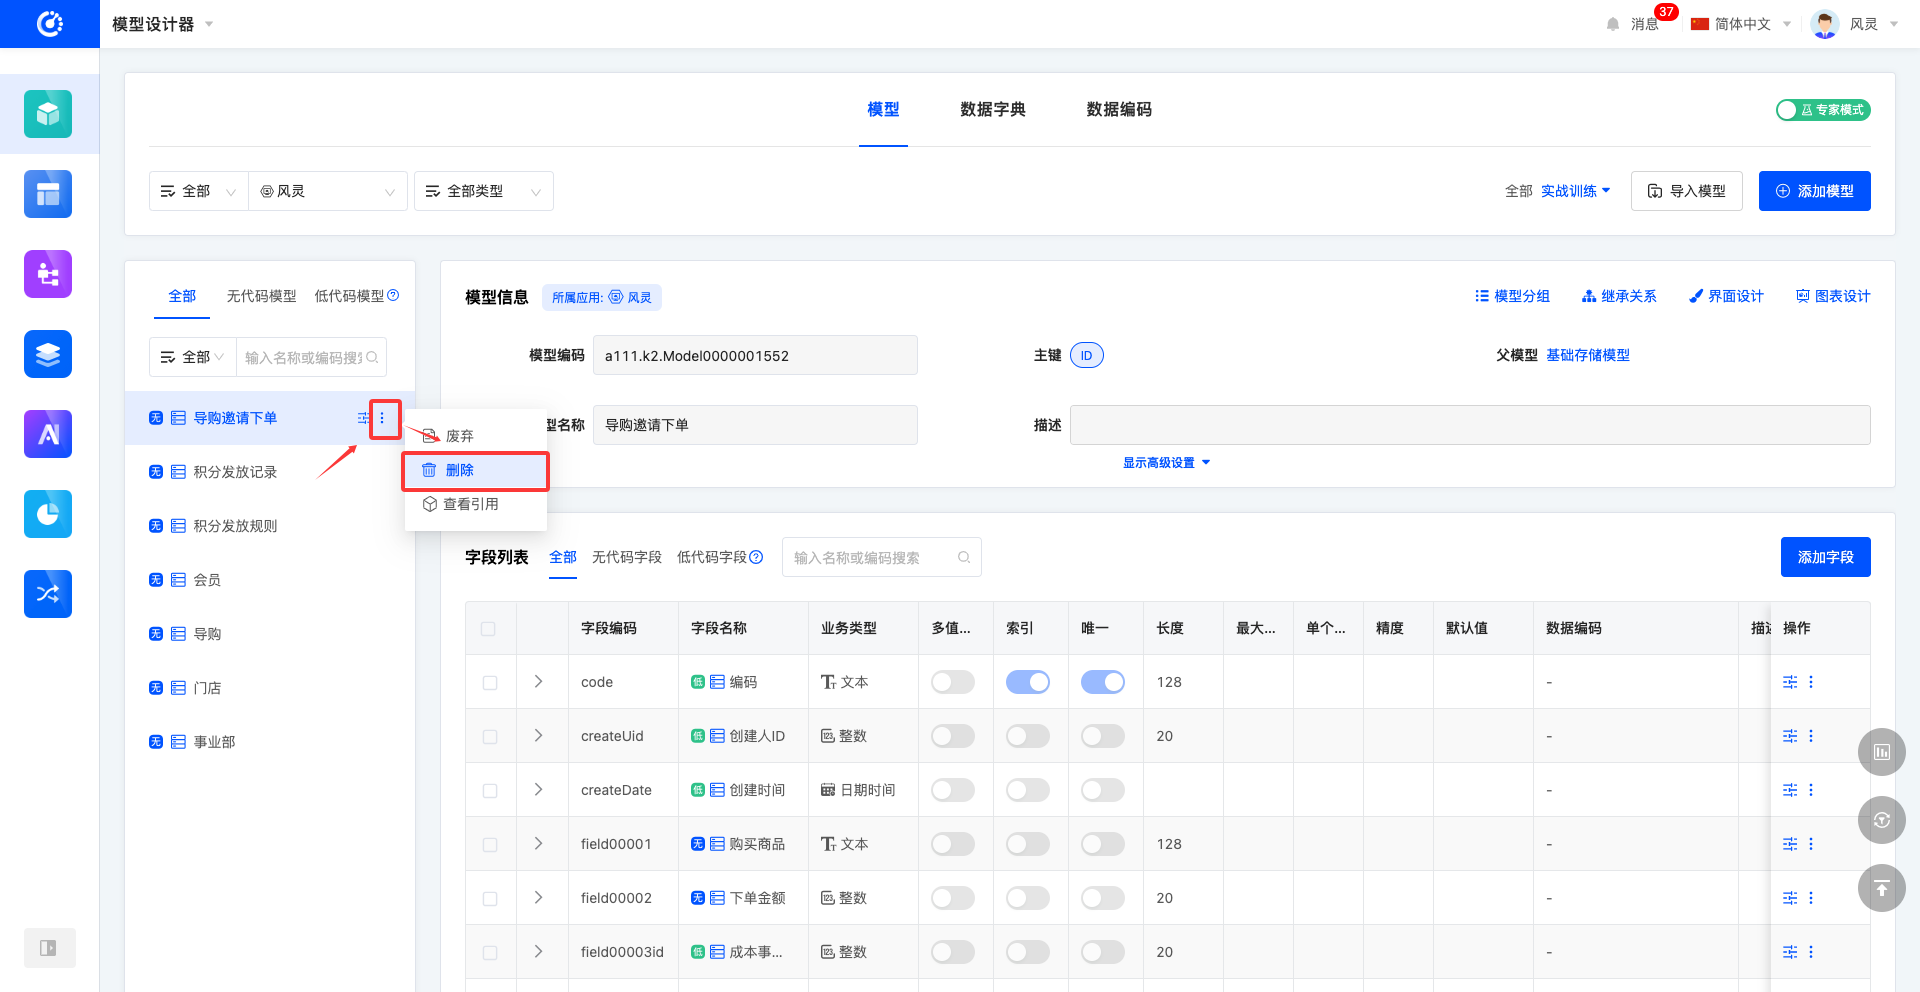Open settings icon for the code field row

coord(1790,682)
